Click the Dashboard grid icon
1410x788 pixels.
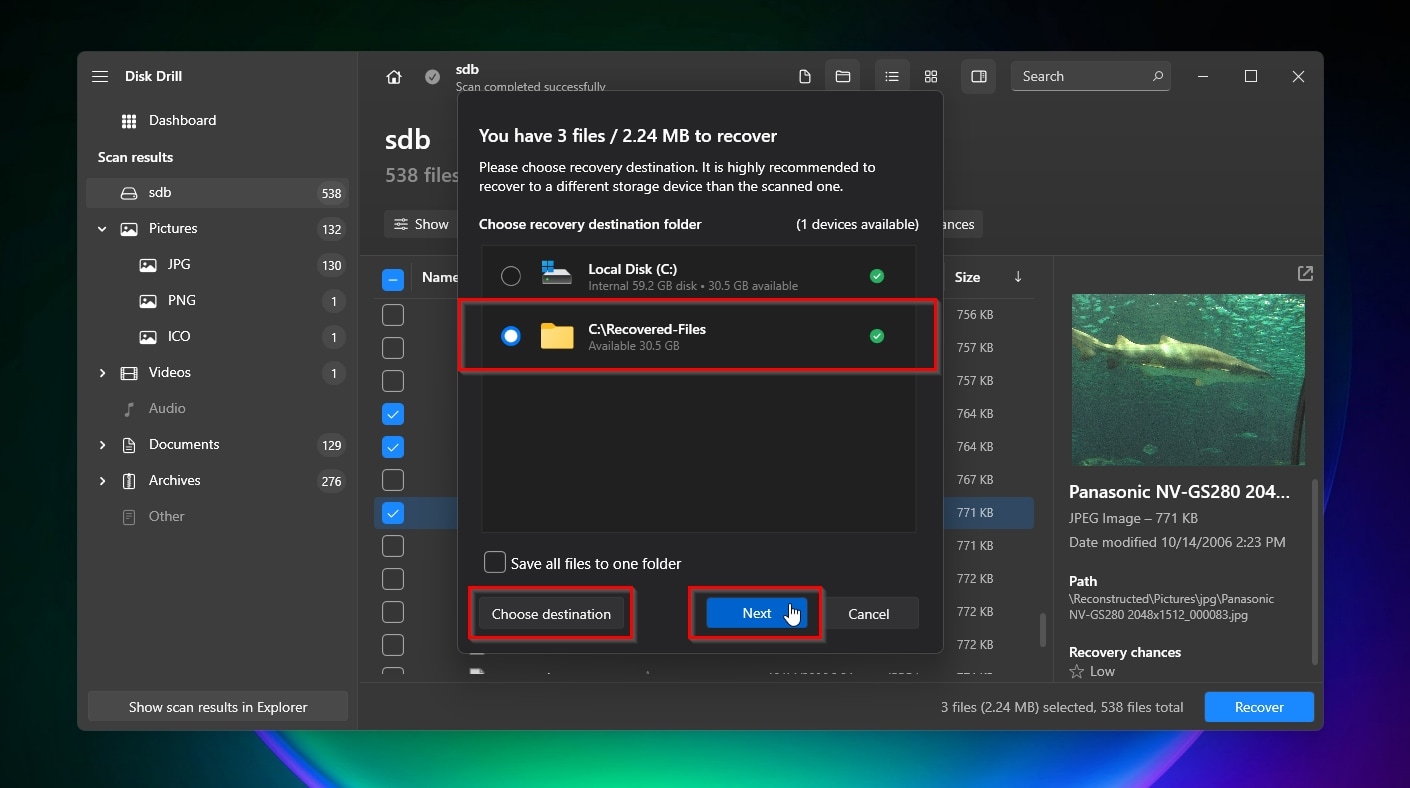click(x=129, y=121)
